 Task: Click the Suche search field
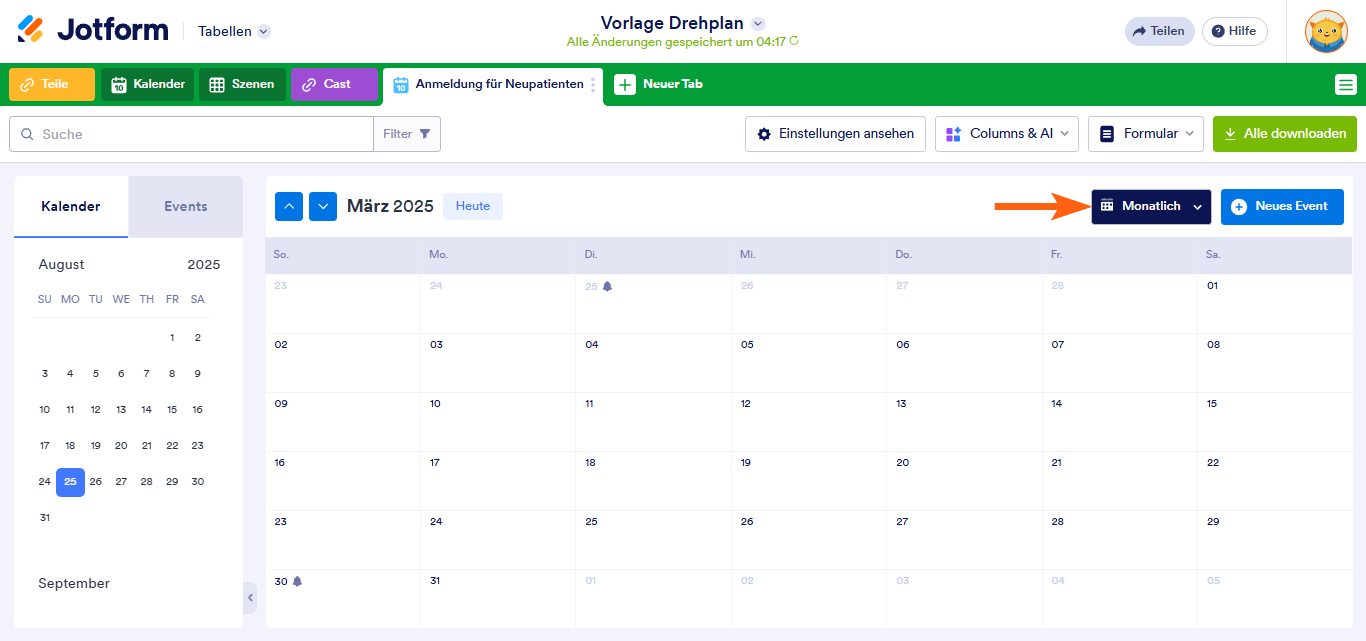coord(200,134)
